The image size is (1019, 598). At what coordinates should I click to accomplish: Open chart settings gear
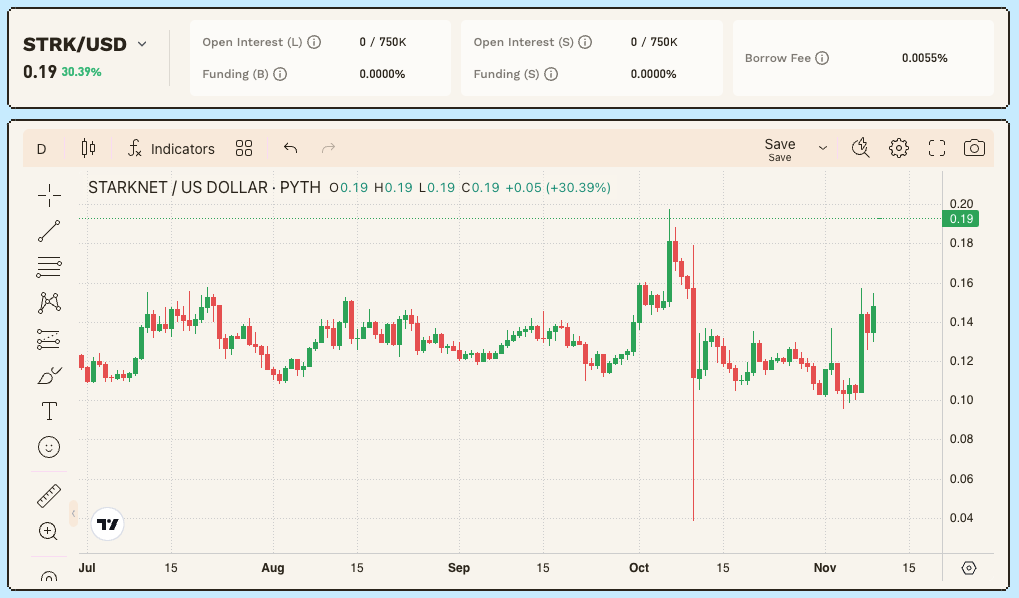[899, 148]
